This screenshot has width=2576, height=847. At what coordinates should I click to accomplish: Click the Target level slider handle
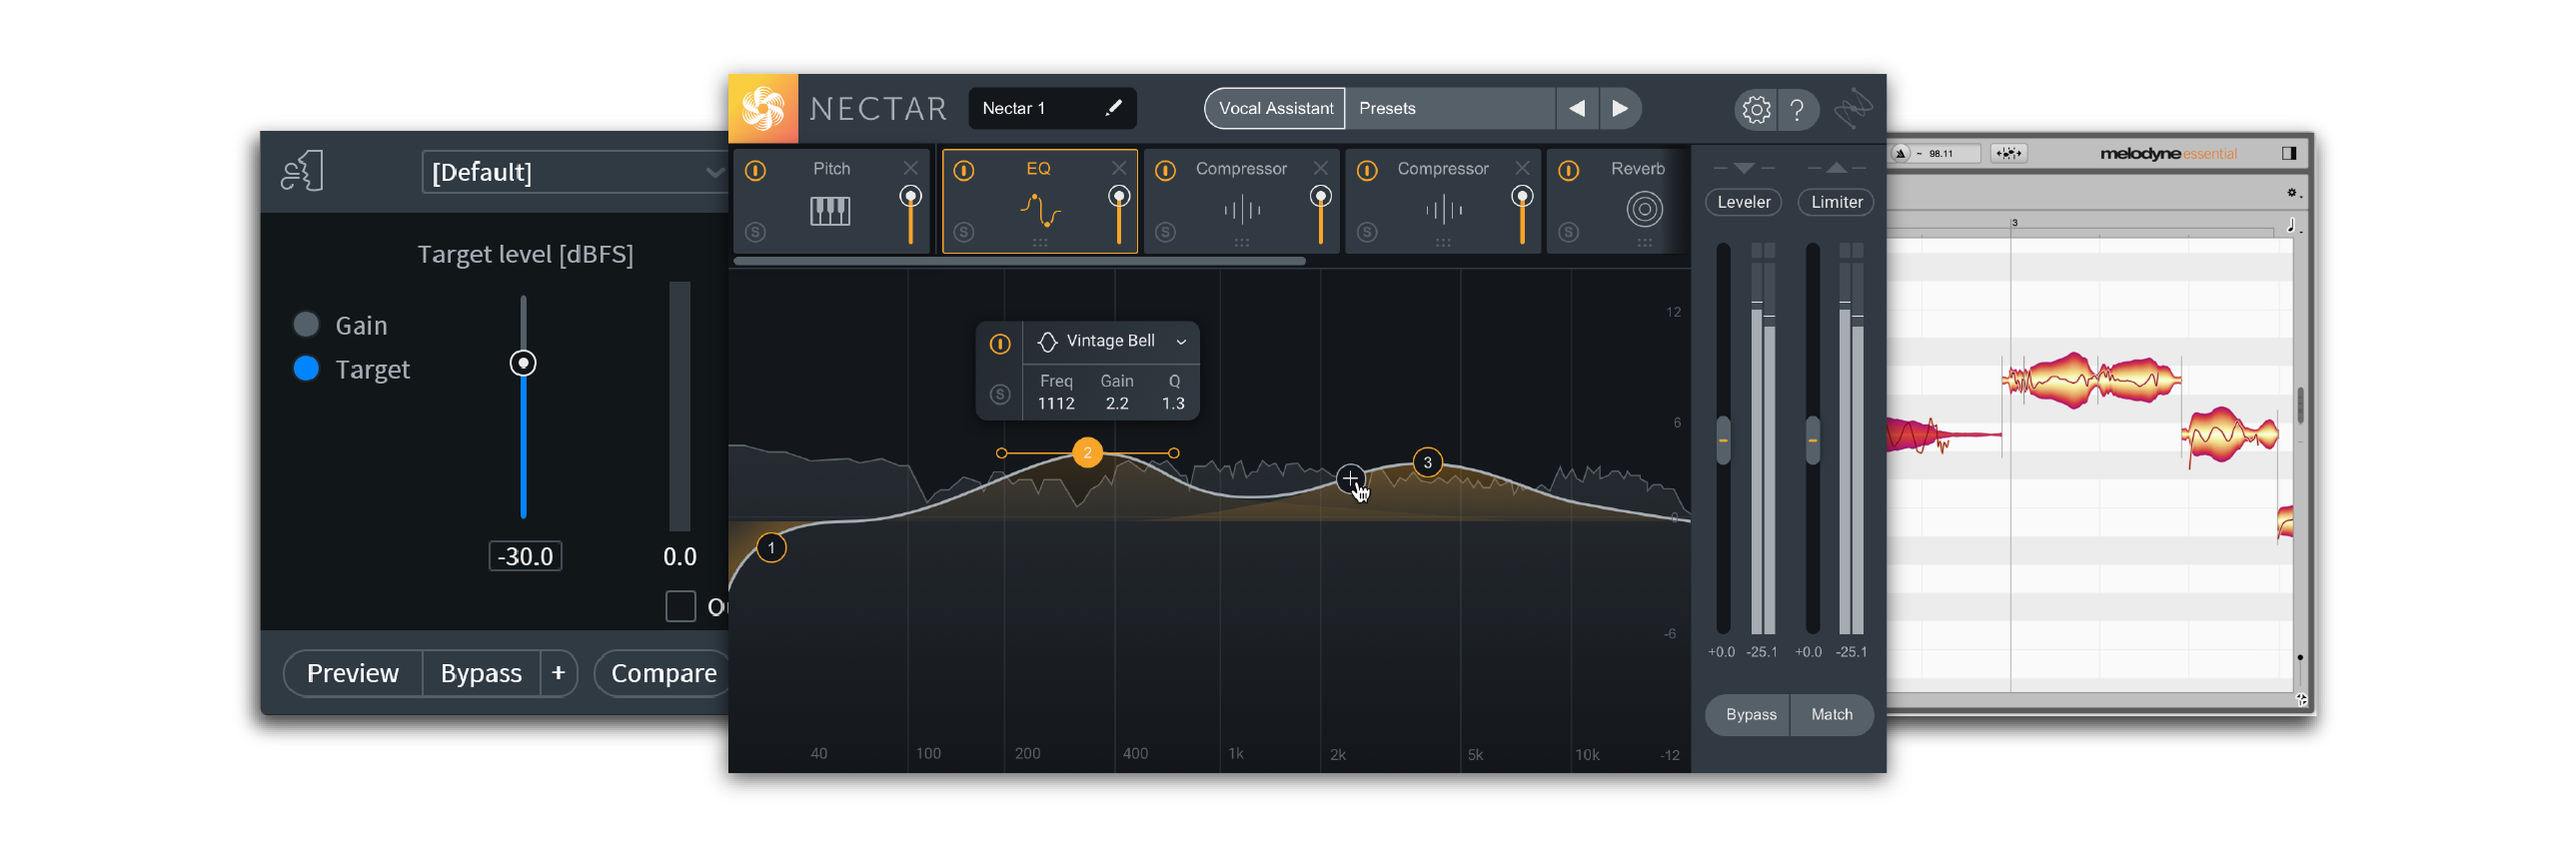523,363
